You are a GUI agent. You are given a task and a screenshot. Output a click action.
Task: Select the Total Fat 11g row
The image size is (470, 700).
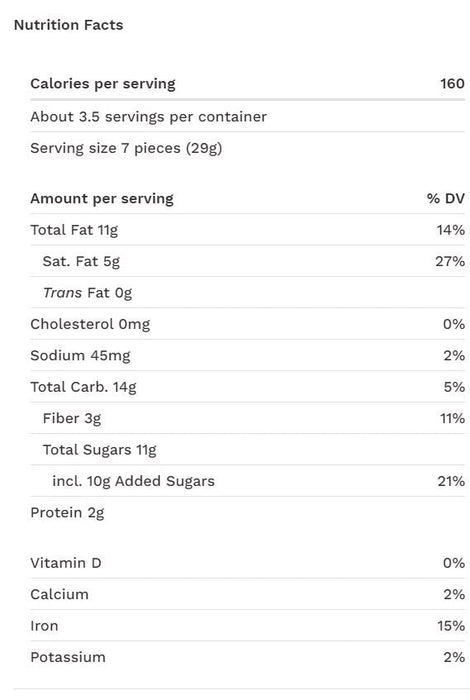point(247,230)
